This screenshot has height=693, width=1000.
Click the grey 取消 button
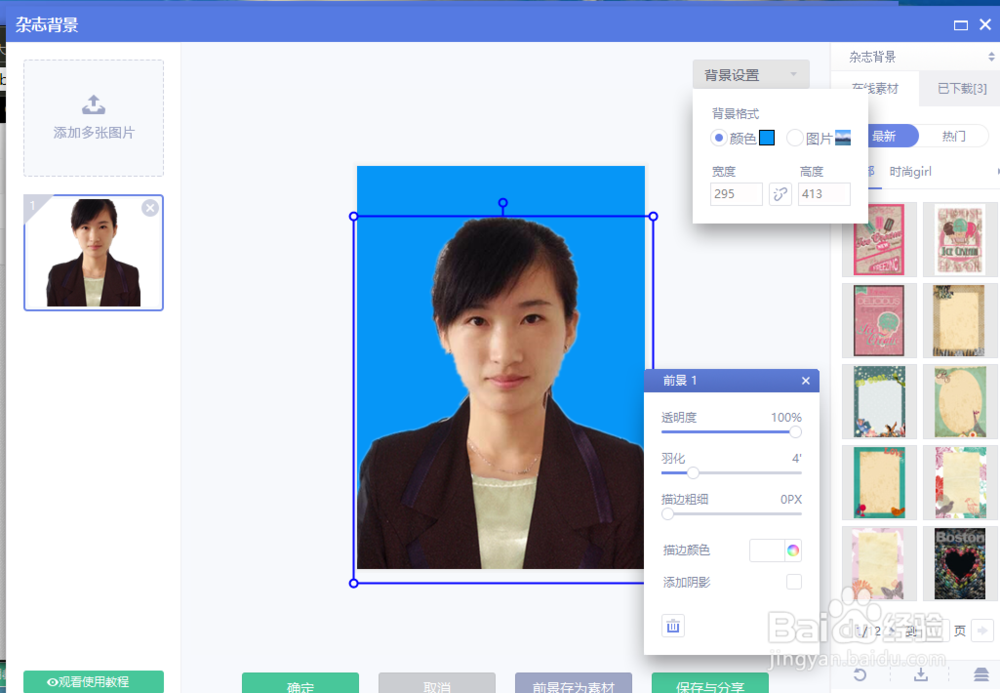437,683
